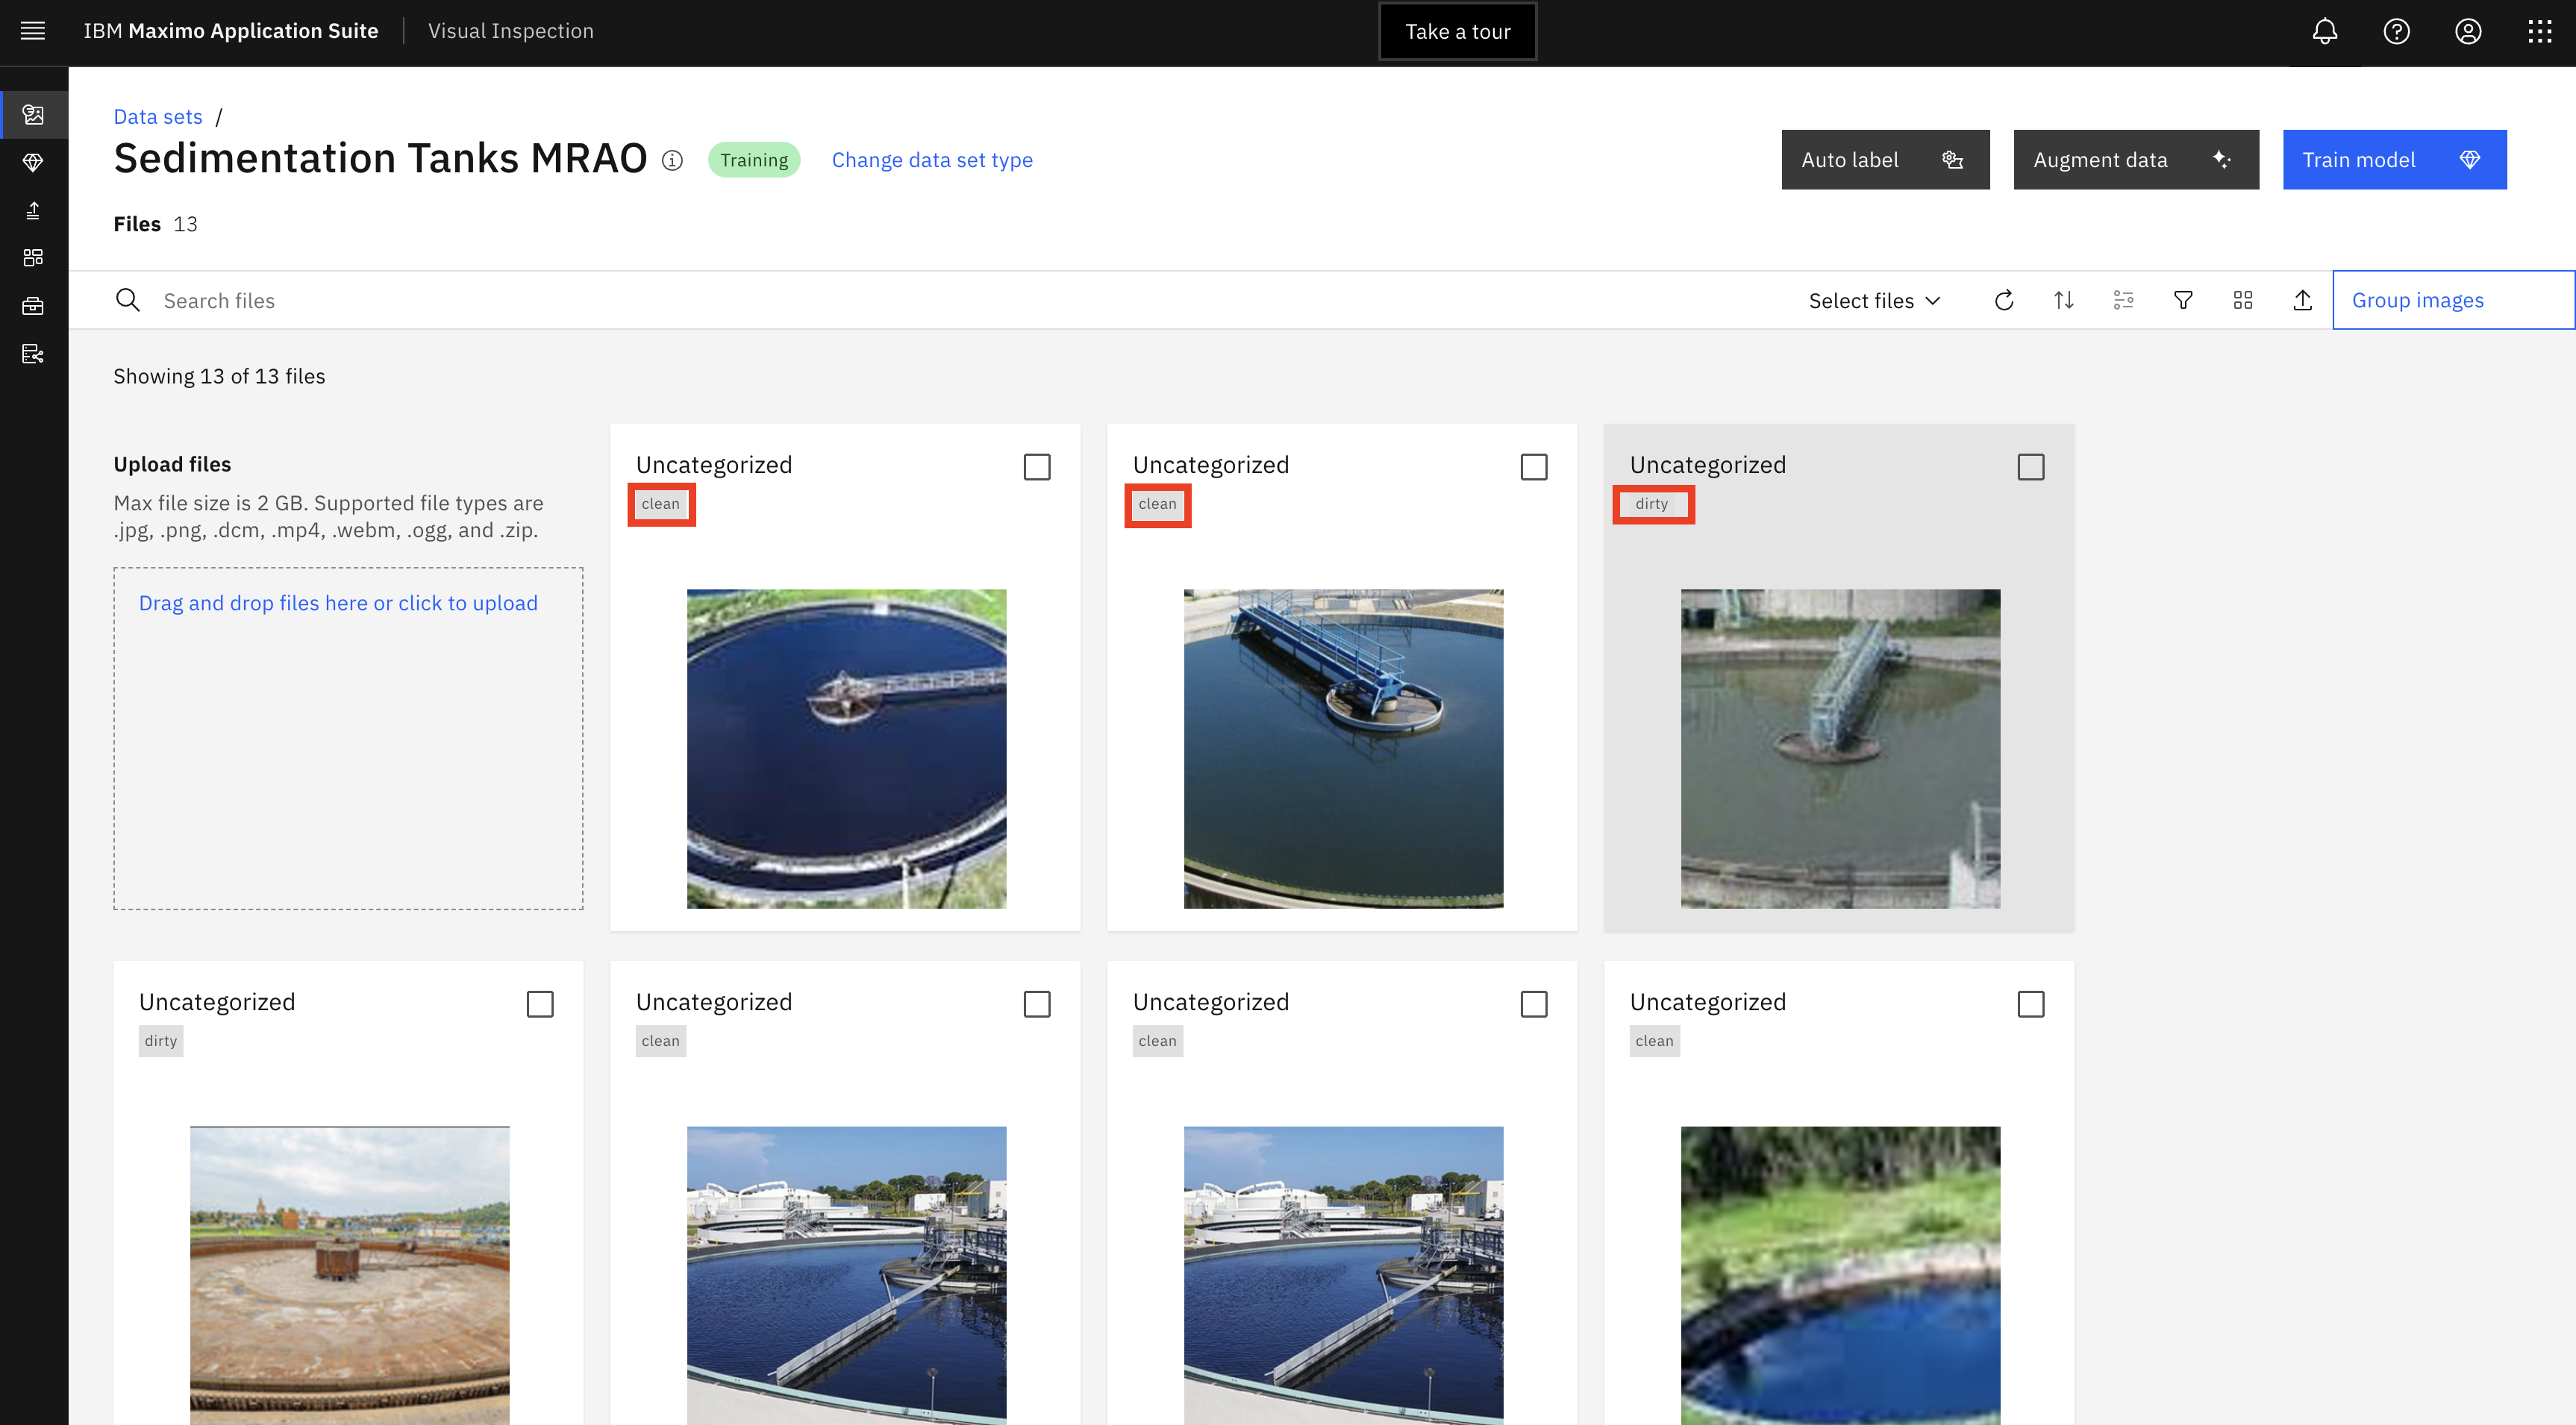Check the first clean tank image checkbox
2576x1425 pixels.
point(1037,467)
